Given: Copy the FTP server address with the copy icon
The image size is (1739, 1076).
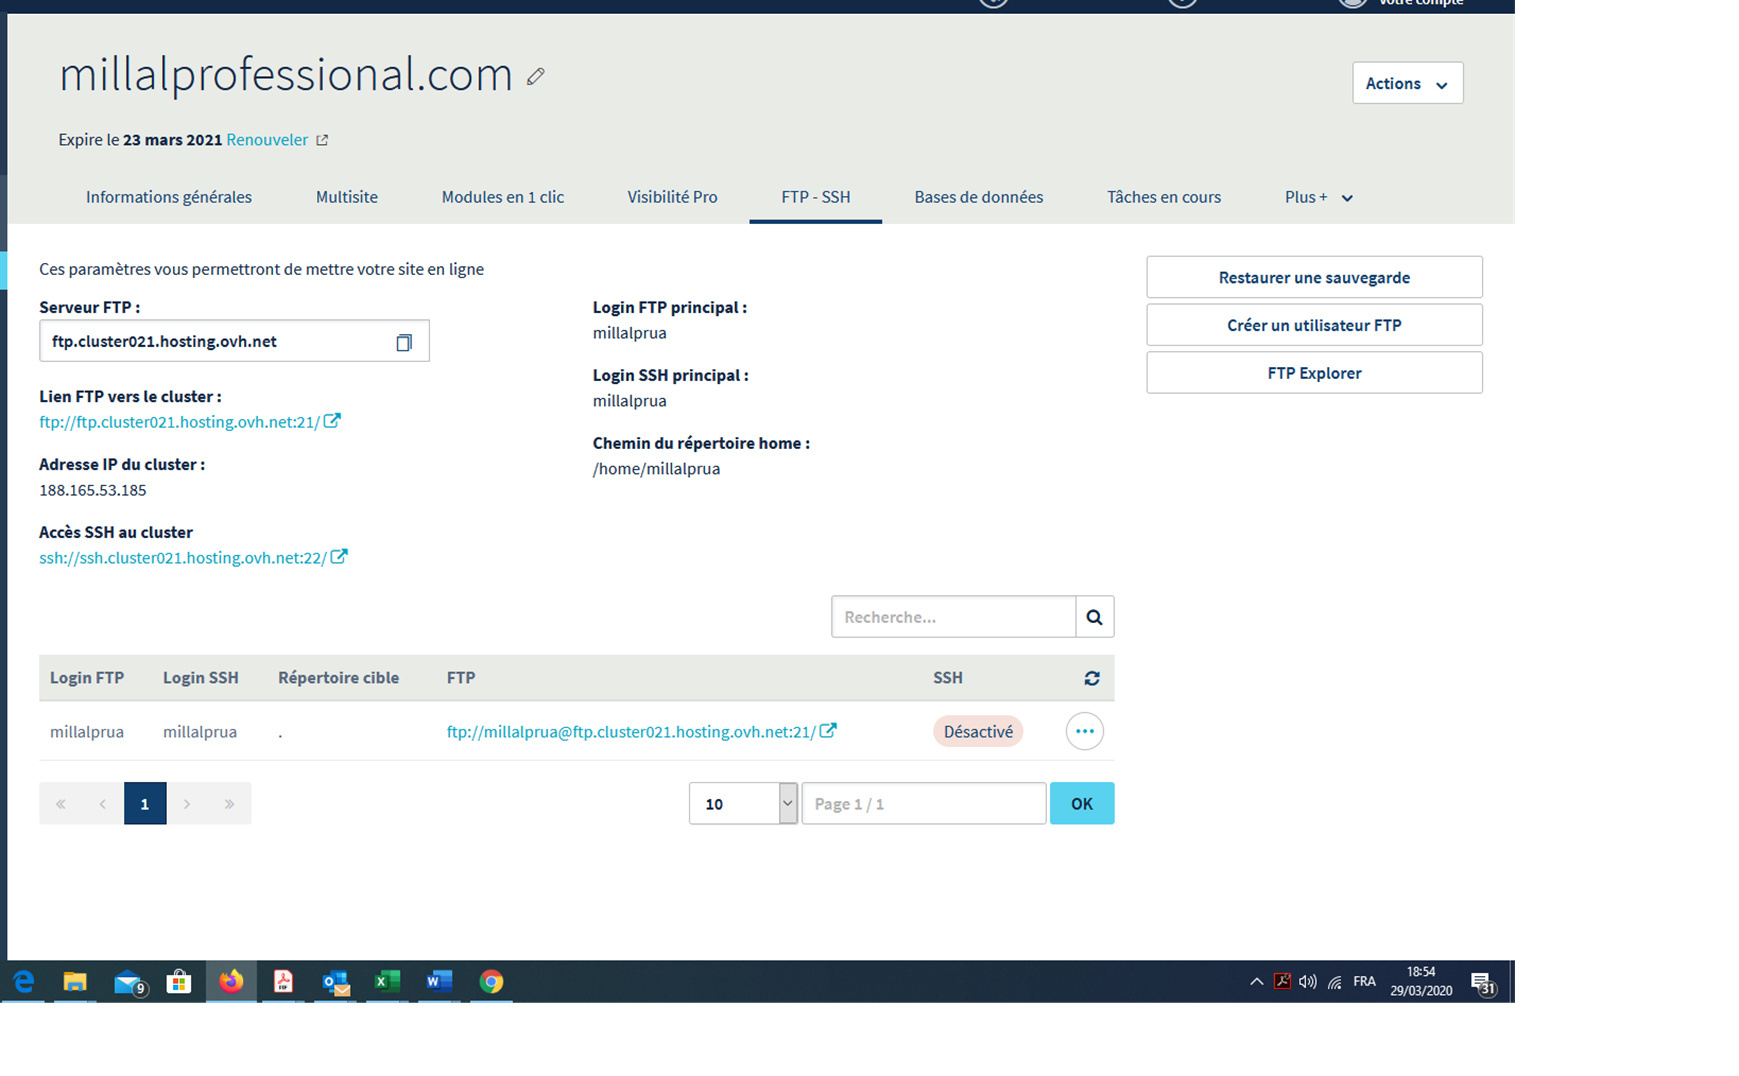Looking at the screenshot, I should click(403, 342).
